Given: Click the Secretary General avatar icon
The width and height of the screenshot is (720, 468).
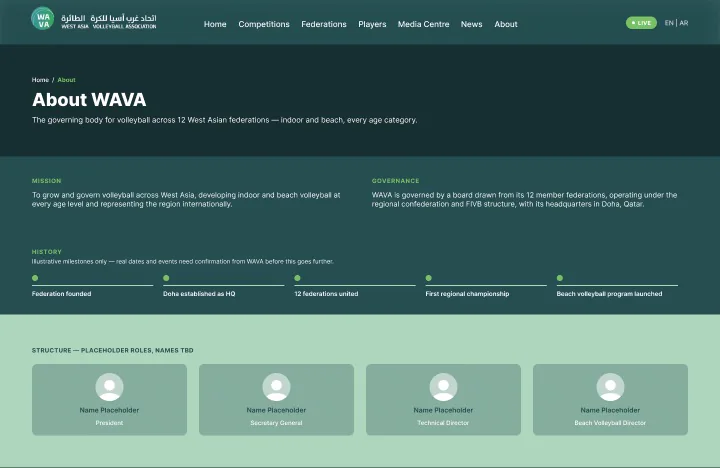Looking at the screenshot, I should (276, 387).
